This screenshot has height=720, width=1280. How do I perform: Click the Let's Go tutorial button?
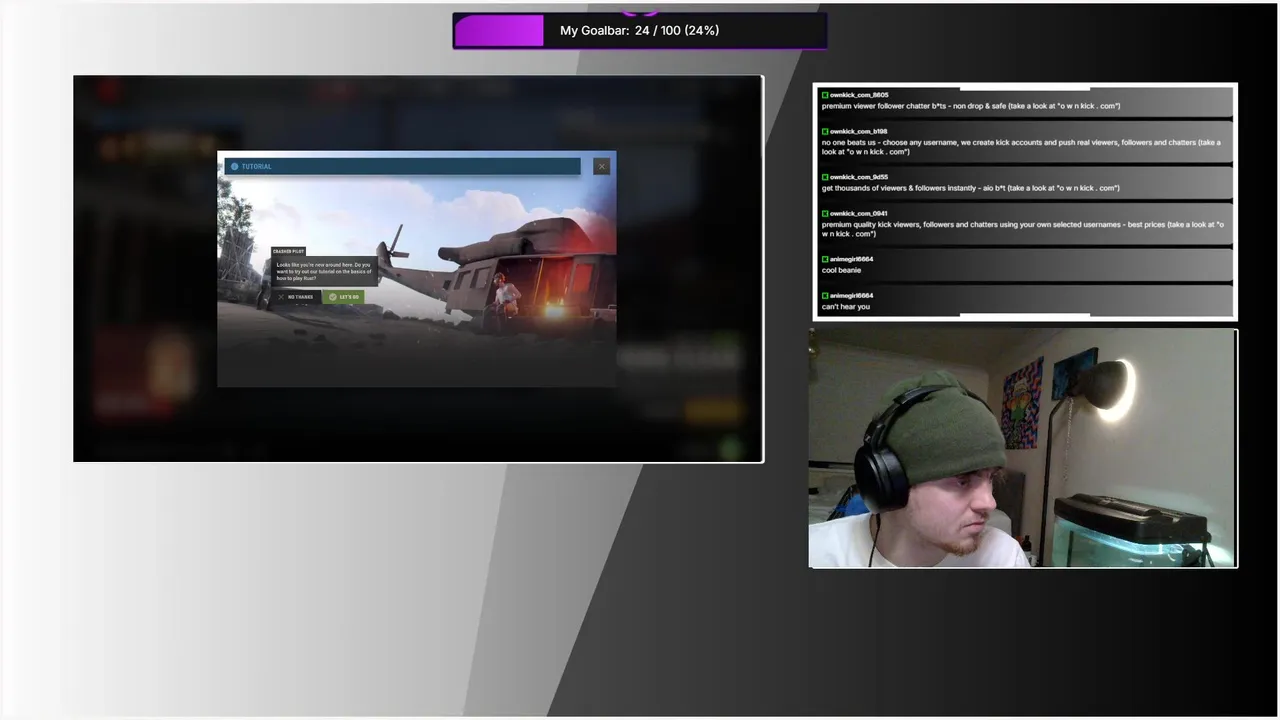[343, 297]
